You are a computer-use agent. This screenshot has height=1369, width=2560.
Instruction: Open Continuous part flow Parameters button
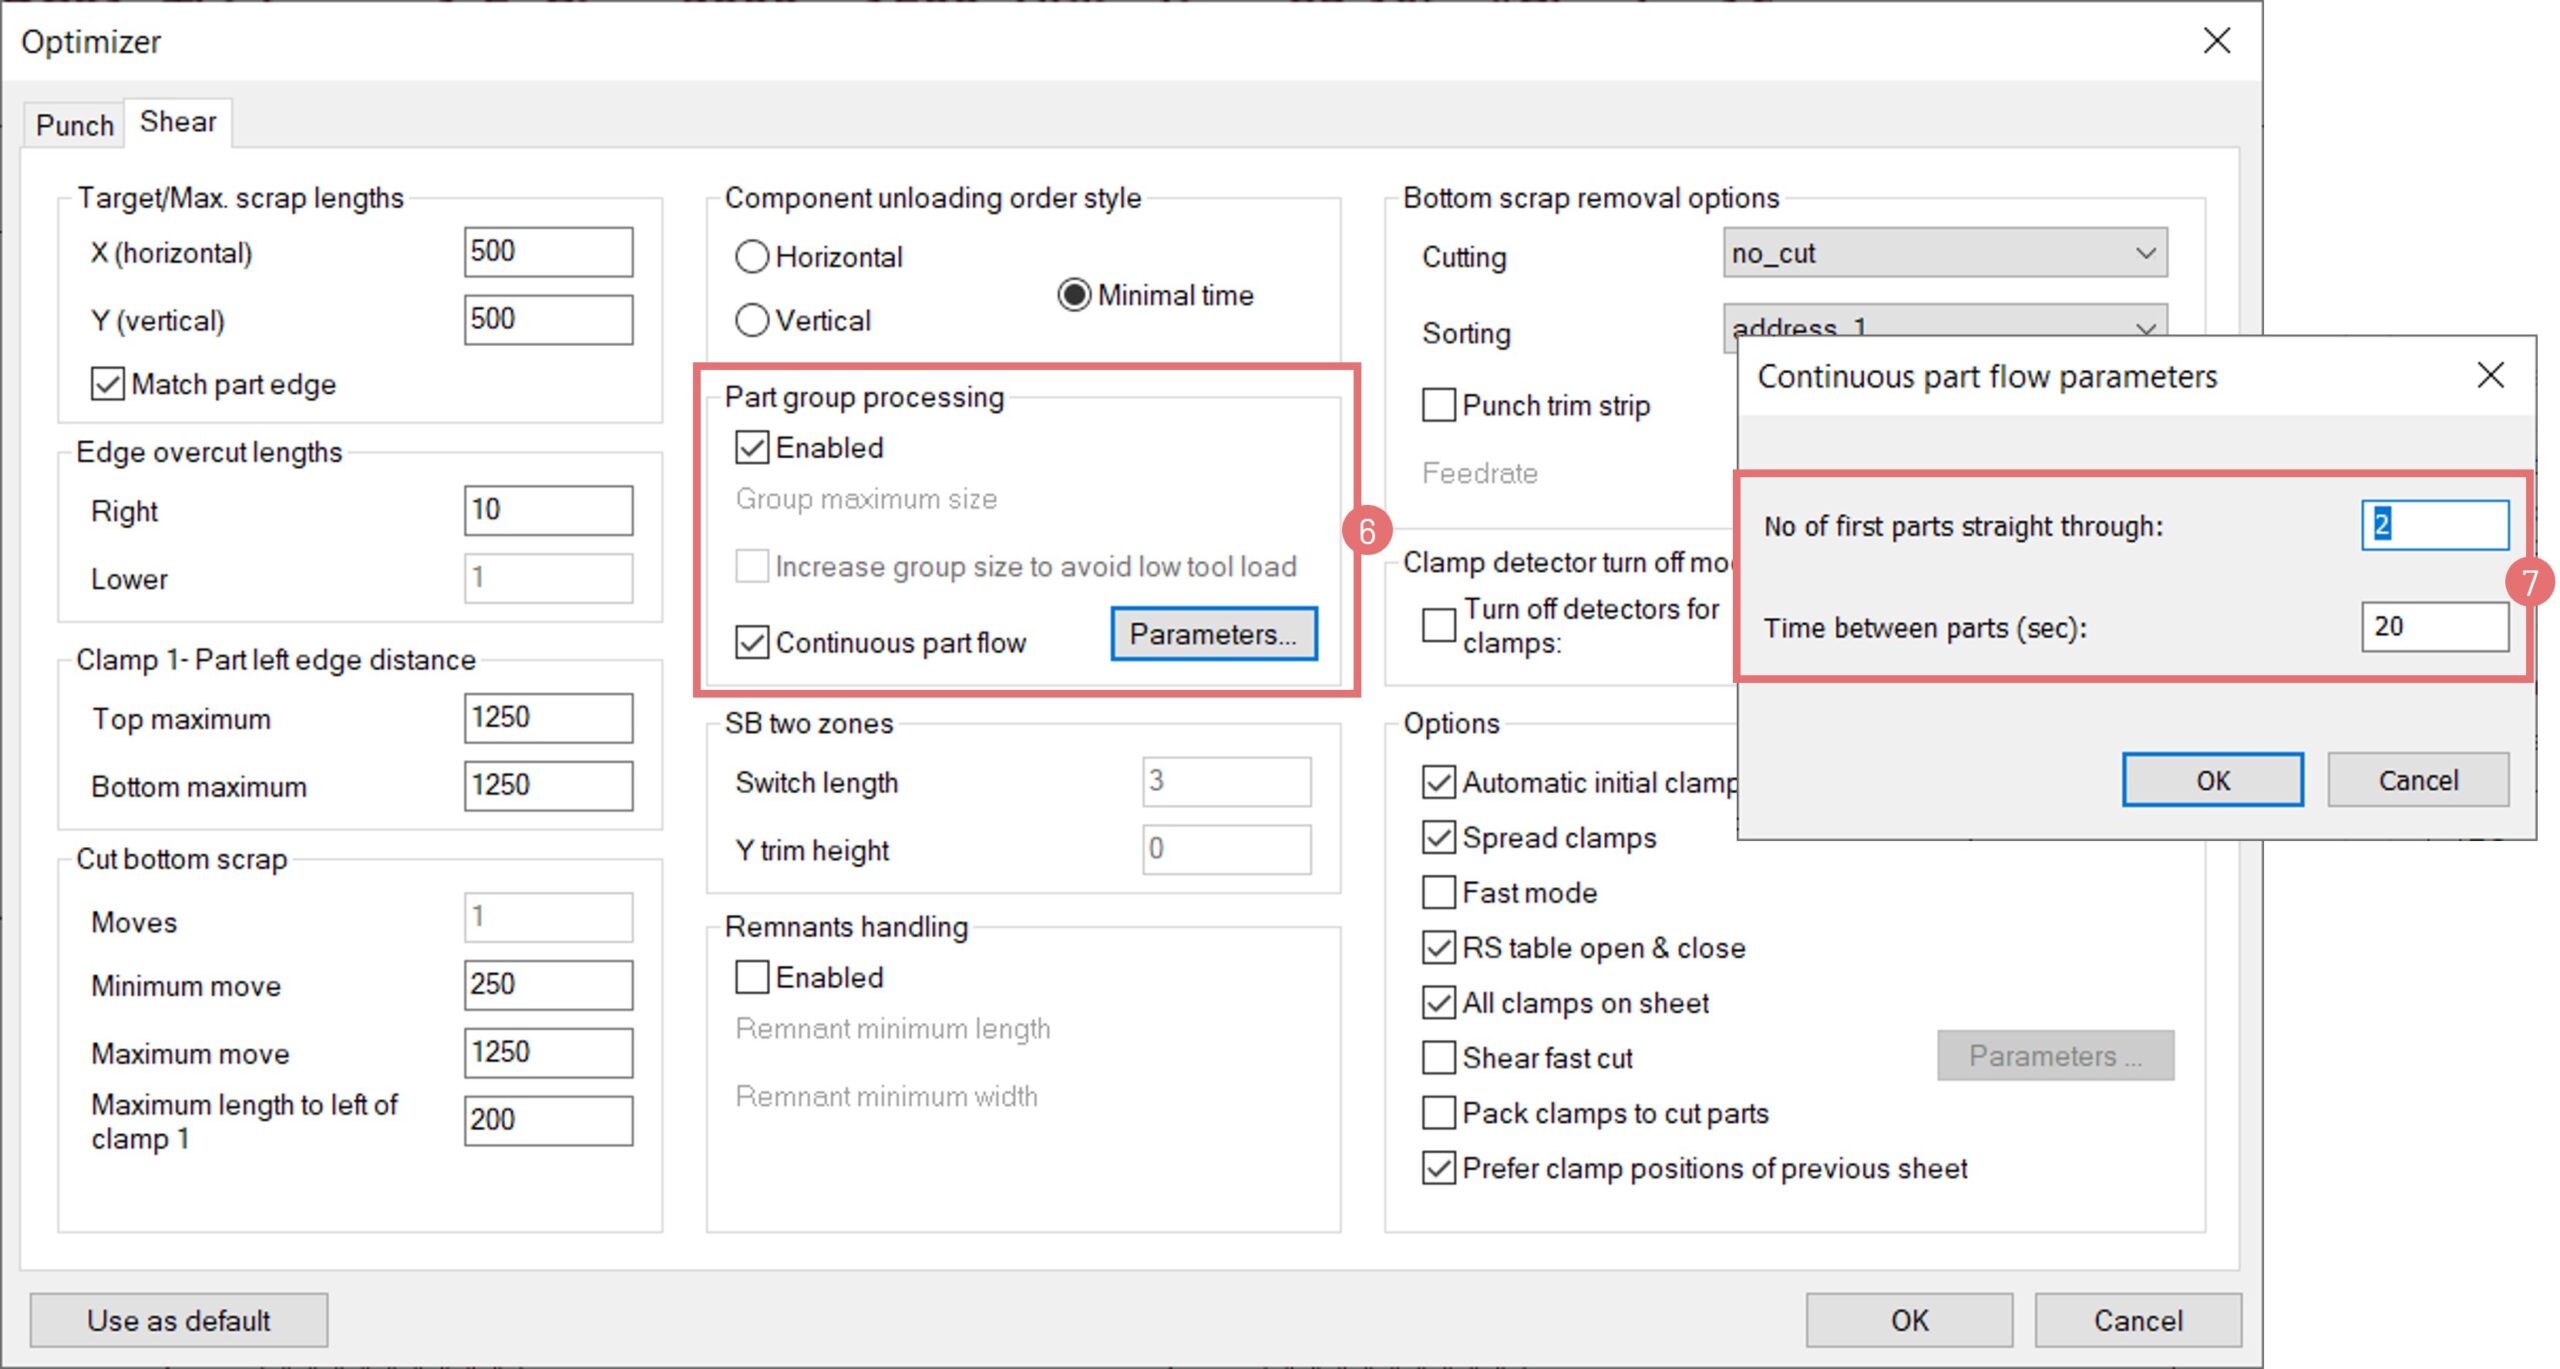[x=1213, y=634]
